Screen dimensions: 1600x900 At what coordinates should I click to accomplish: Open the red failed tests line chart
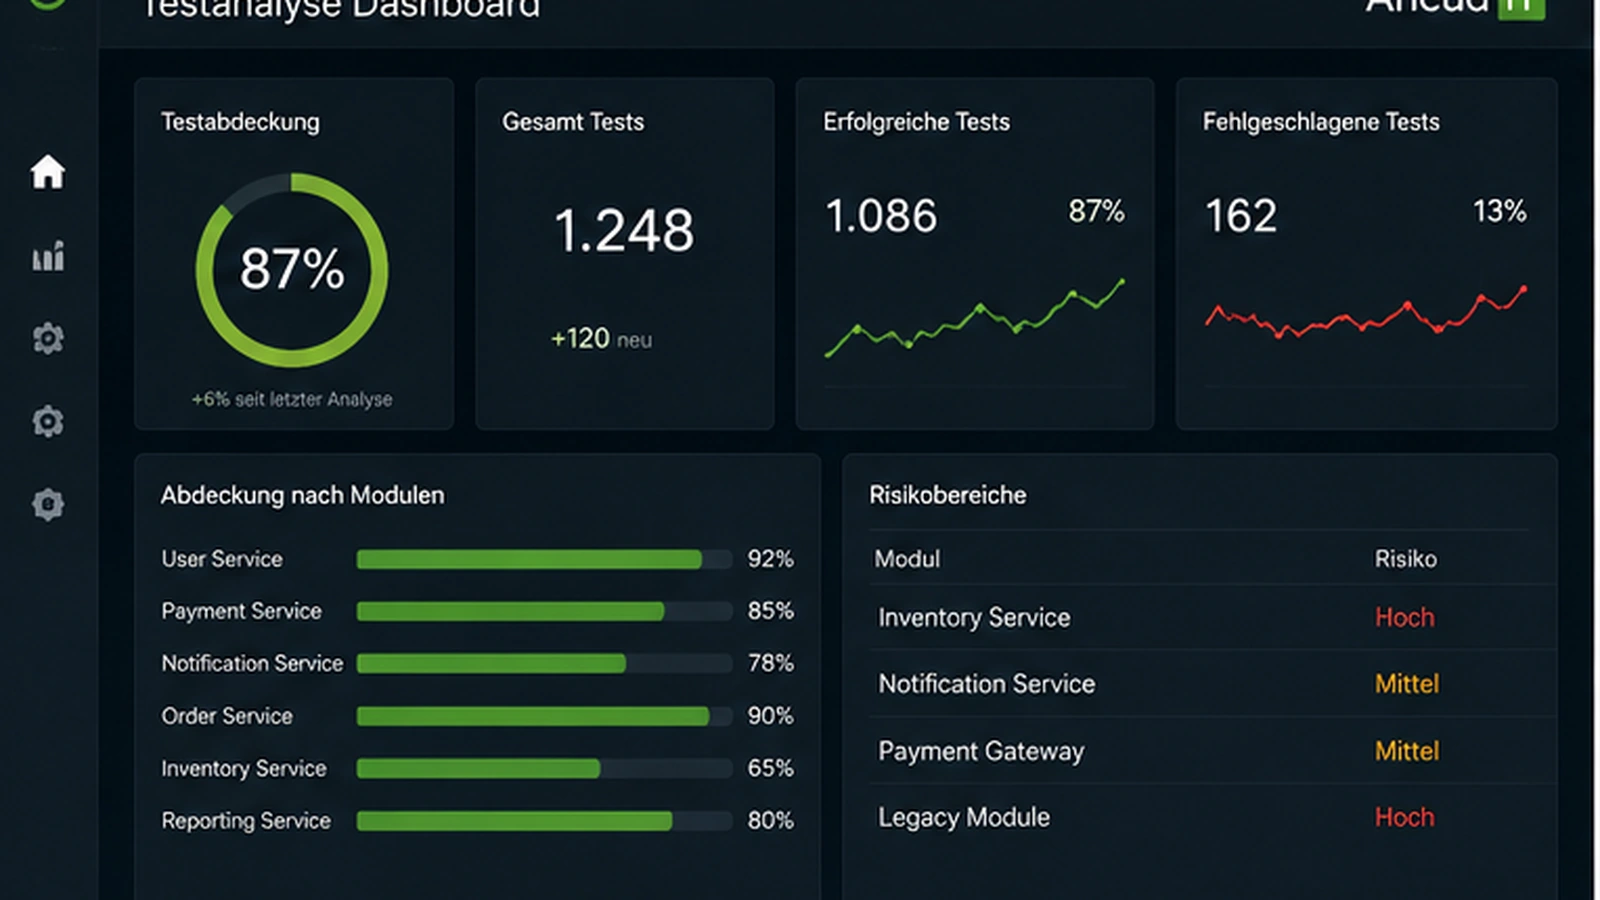(1366, 313)
